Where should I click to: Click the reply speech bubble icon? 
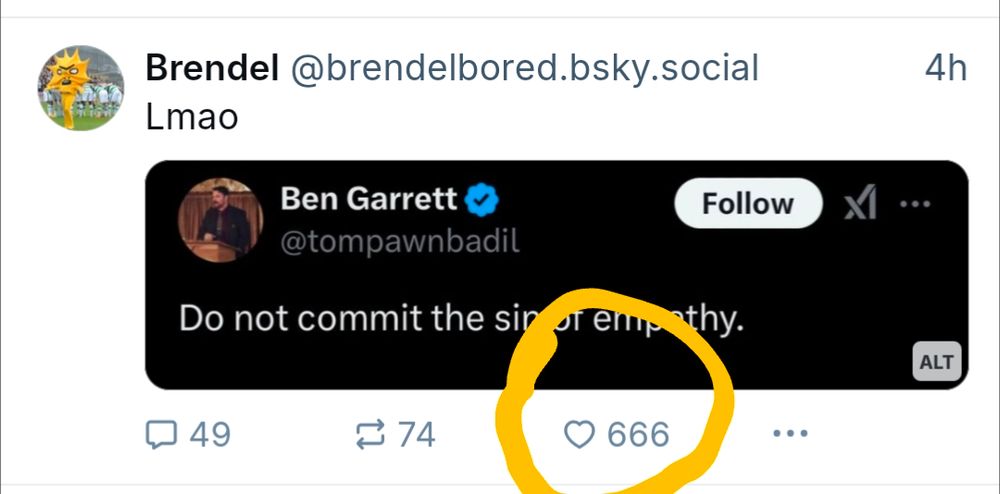tap(161, 434)
